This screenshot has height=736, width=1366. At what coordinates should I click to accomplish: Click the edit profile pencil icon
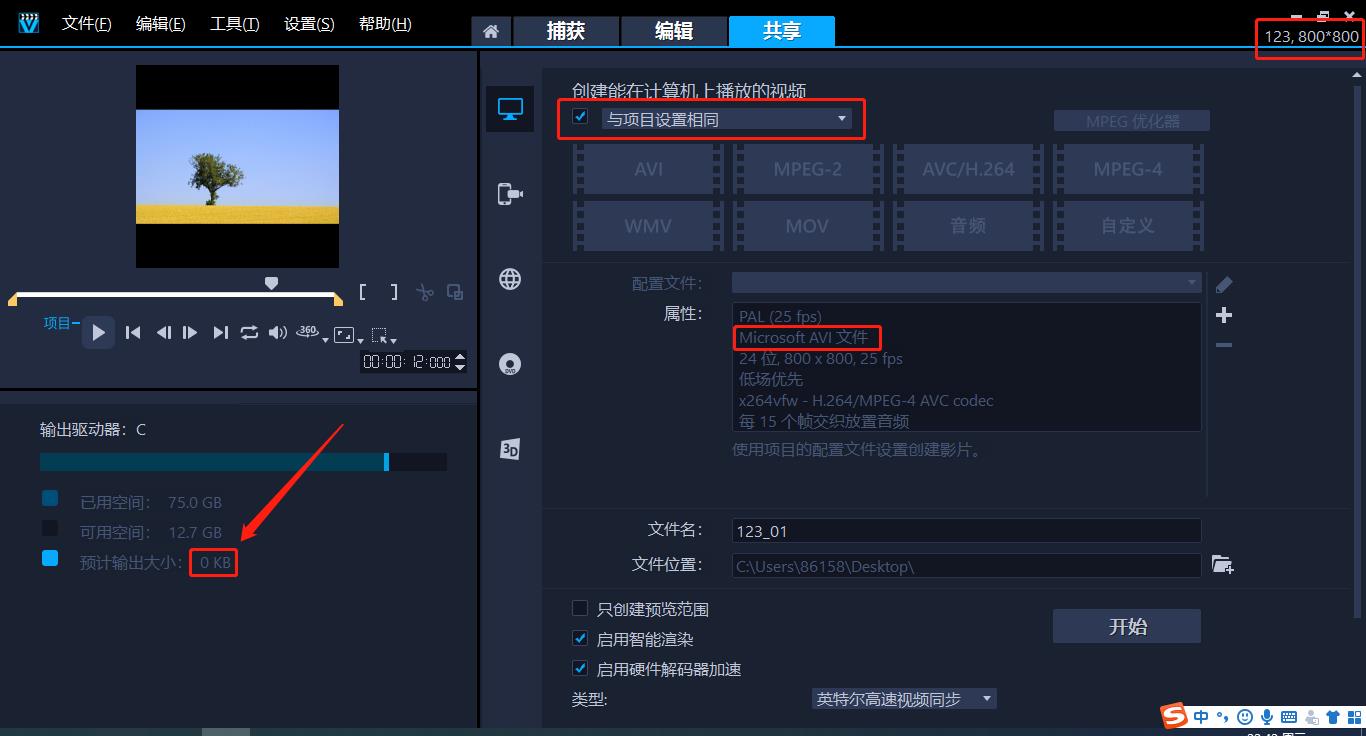(1224, 284)
